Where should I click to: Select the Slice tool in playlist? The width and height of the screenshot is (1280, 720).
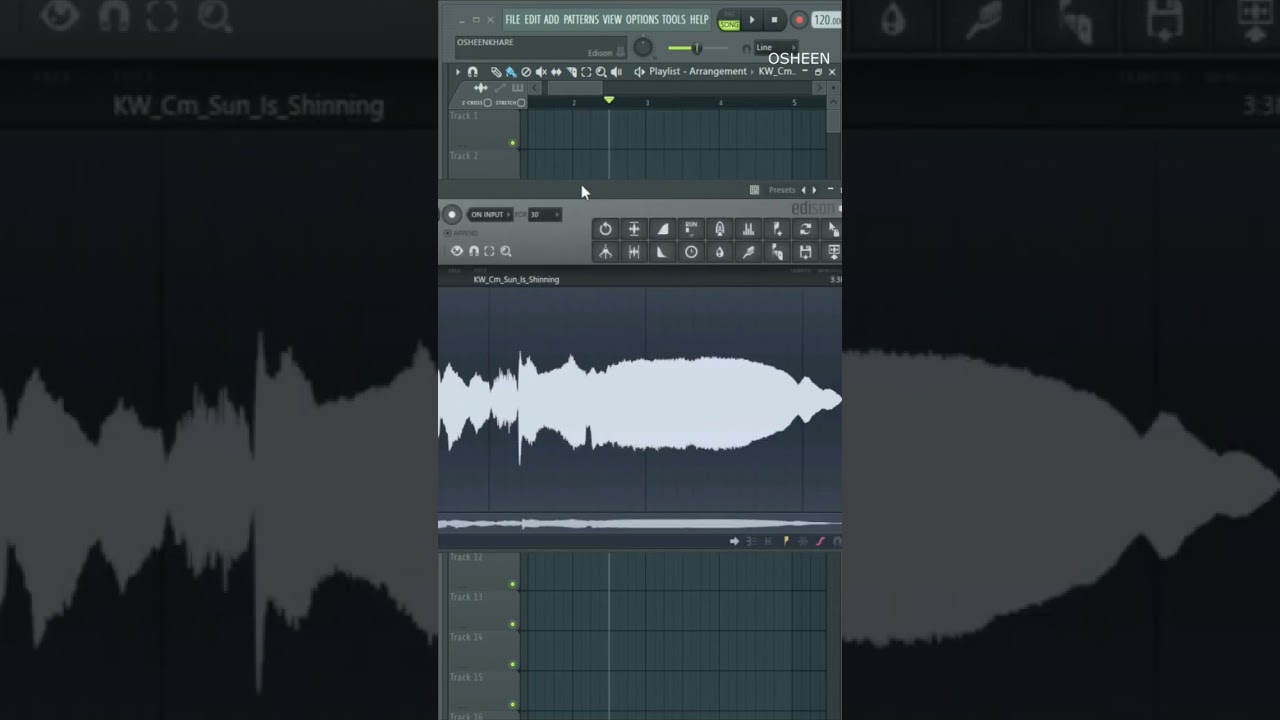[x=571, y=72]
